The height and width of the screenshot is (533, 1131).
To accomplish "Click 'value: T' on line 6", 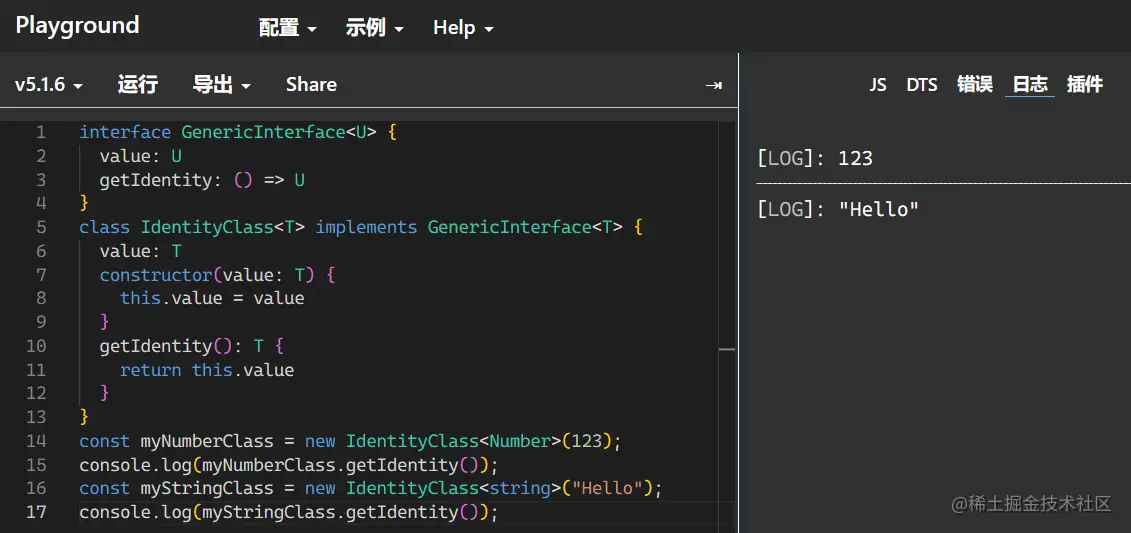I will coord(141,251).
